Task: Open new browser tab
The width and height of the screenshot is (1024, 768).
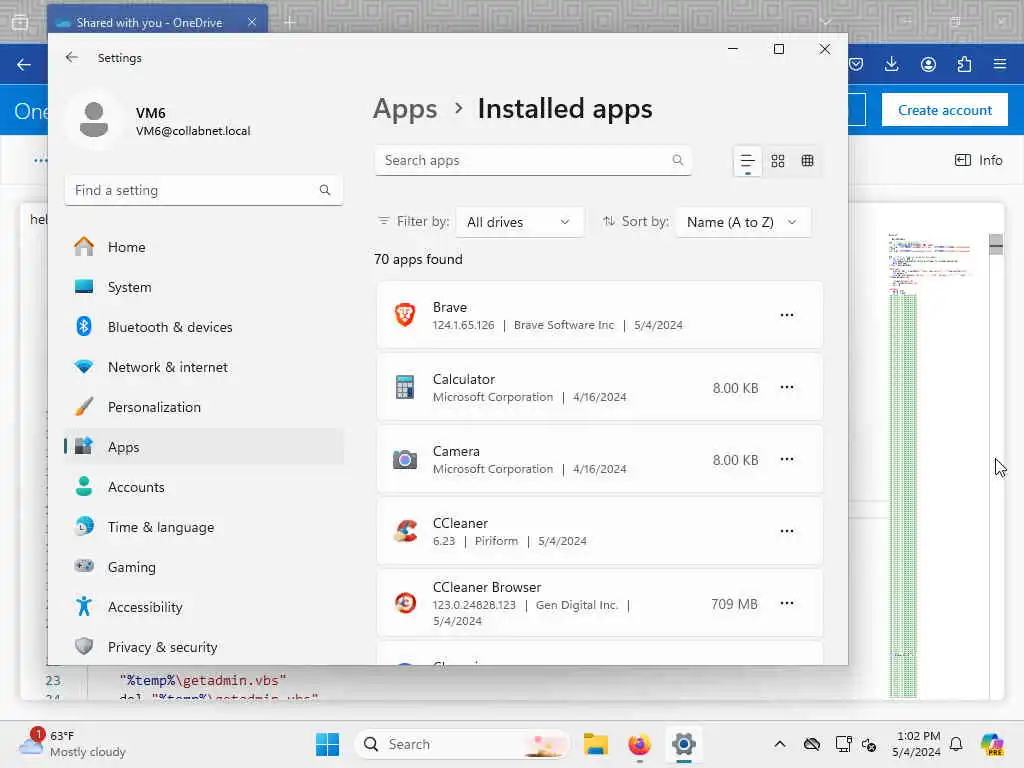Action: pyautogui.click(x=290, y=22)
